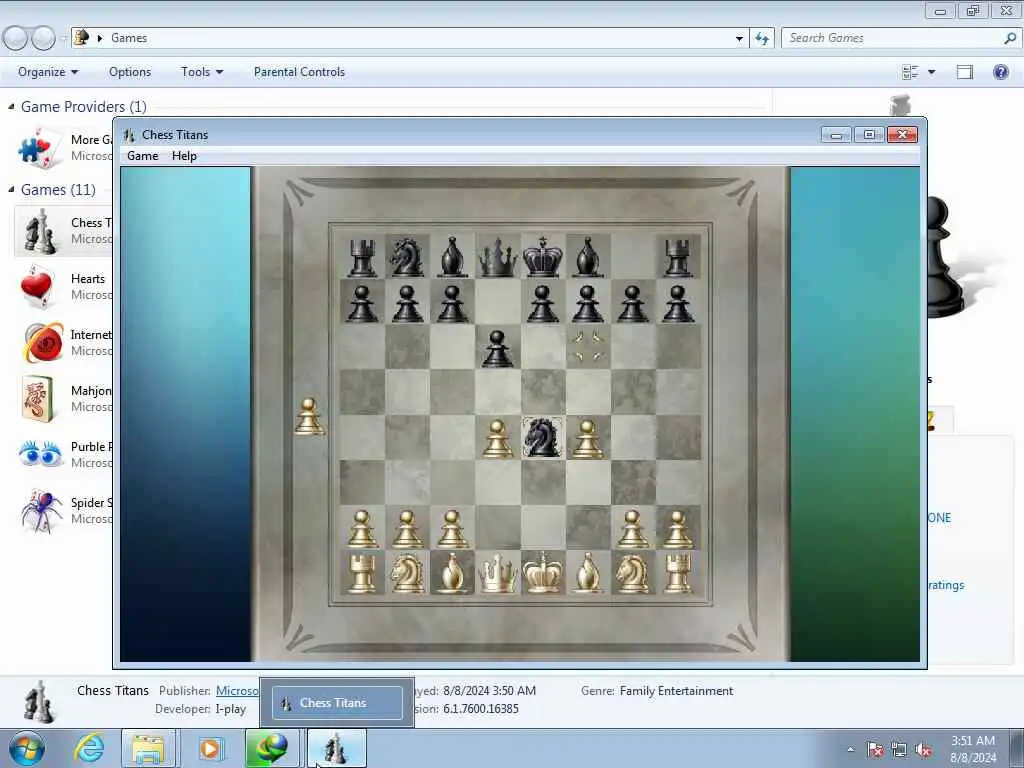Click the captured white pawn beside the board
The width and height of the screenshot is (1024, 768).
pyautogui.click(x=310, y=417)
